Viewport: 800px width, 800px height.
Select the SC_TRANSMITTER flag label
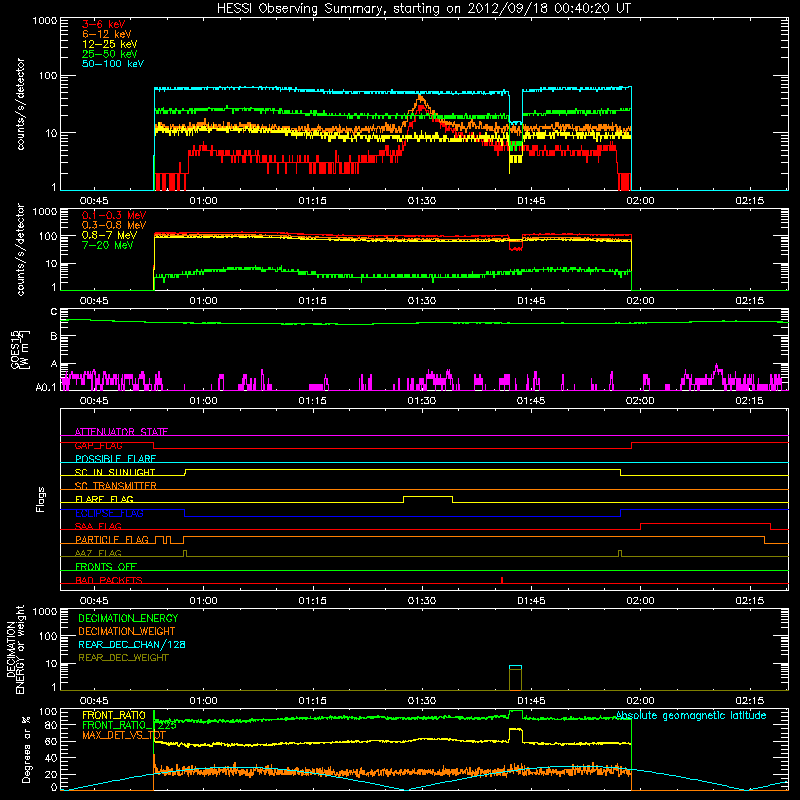[116, 486]
